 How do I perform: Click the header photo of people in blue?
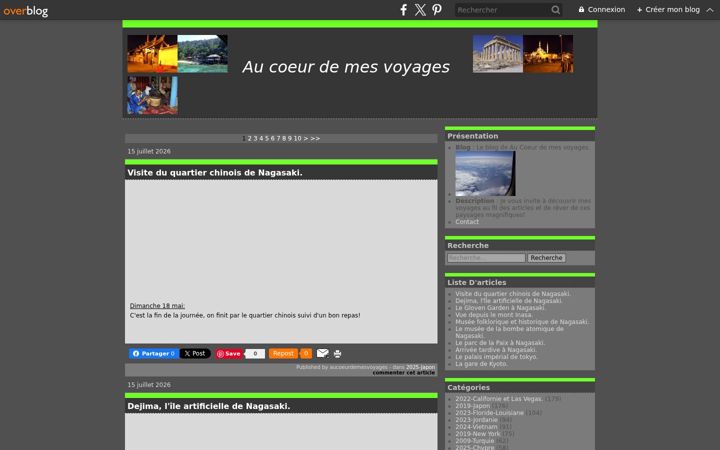point(152,95)
